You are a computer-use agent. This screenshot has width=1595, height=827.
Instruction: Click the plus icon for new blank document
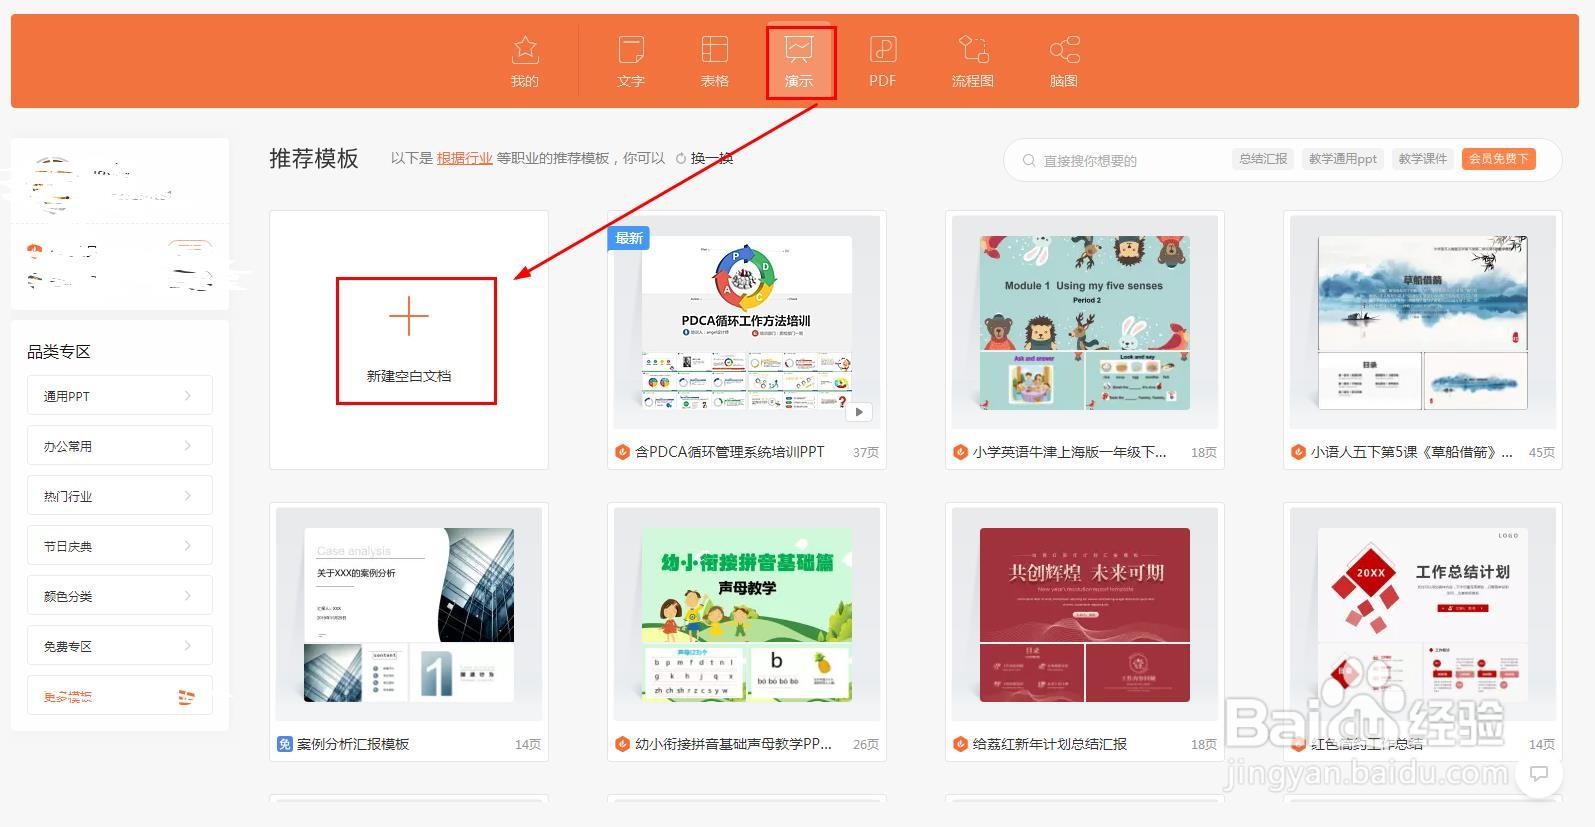click(409, 317)
